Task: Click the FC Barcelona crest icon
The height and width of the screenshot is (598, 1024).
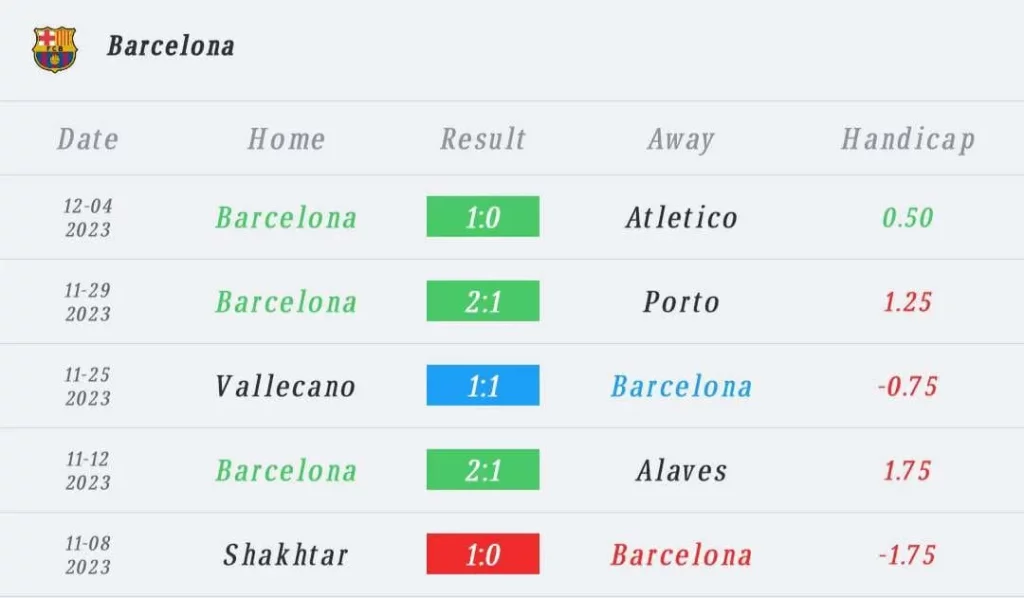Action: coord(55,49)
